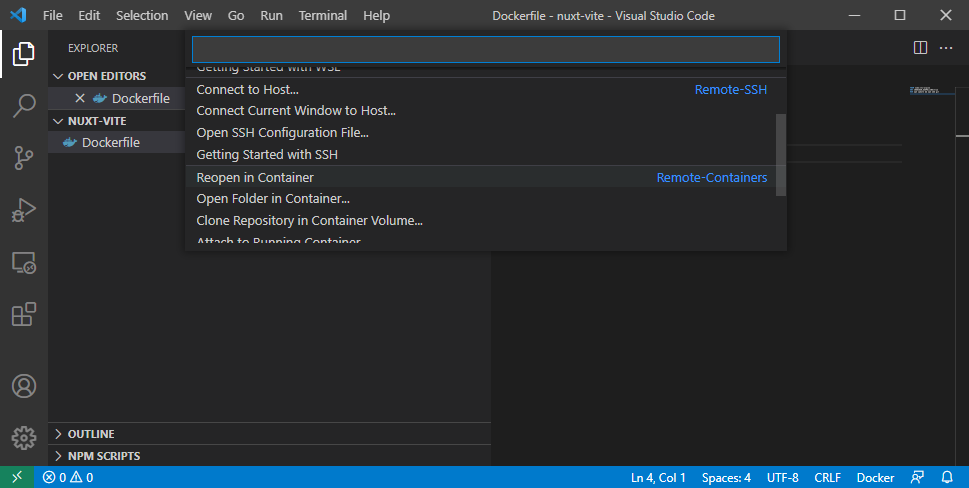Viewport: 969px width, 488px height.
Task: Minimize the VS Code window
Action: [x=855, y=15]
